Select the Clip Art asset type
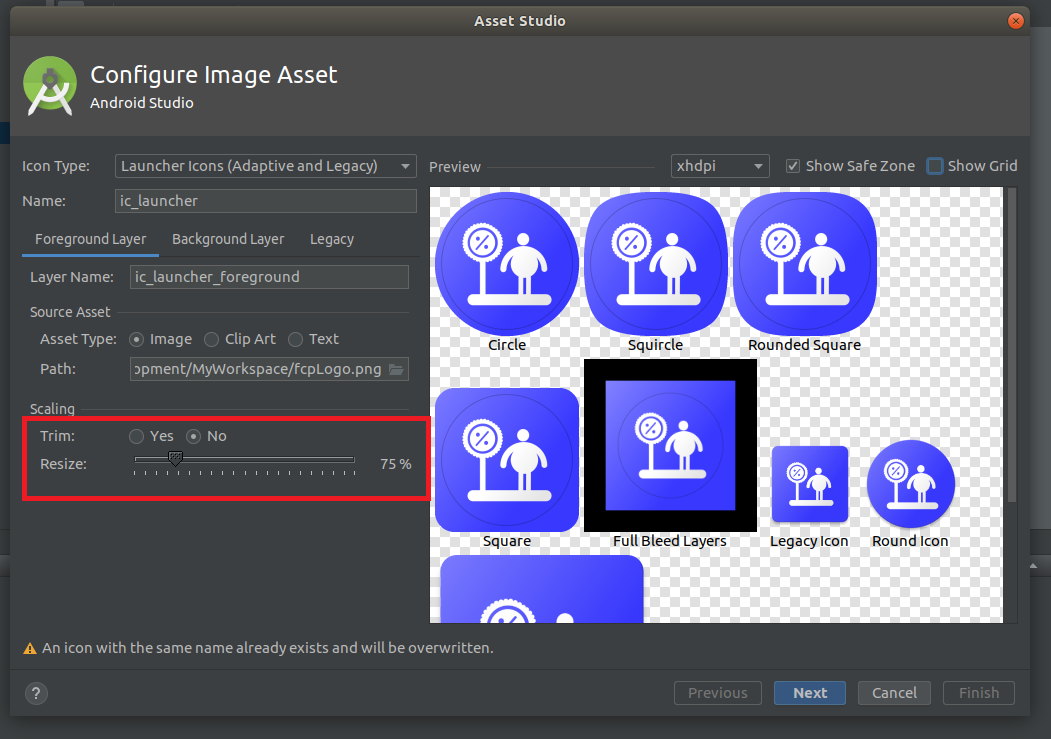1051x739 pixels. point(211,339)
